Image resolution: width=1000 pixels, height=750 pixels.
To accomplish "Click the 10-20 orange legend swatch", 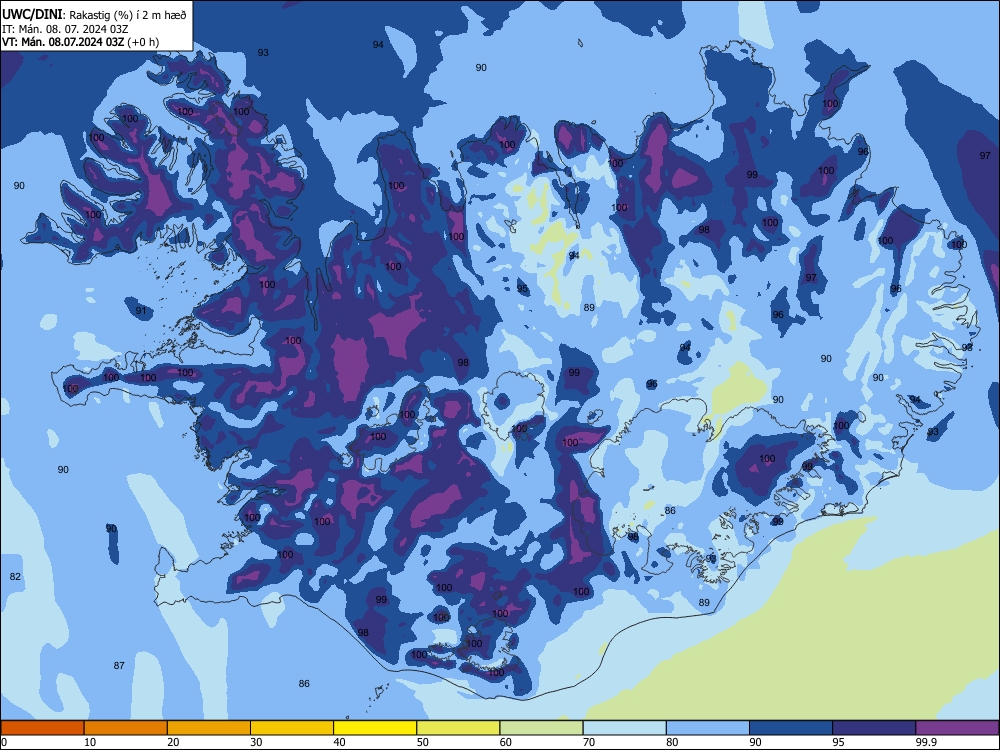I will [126, 728].
